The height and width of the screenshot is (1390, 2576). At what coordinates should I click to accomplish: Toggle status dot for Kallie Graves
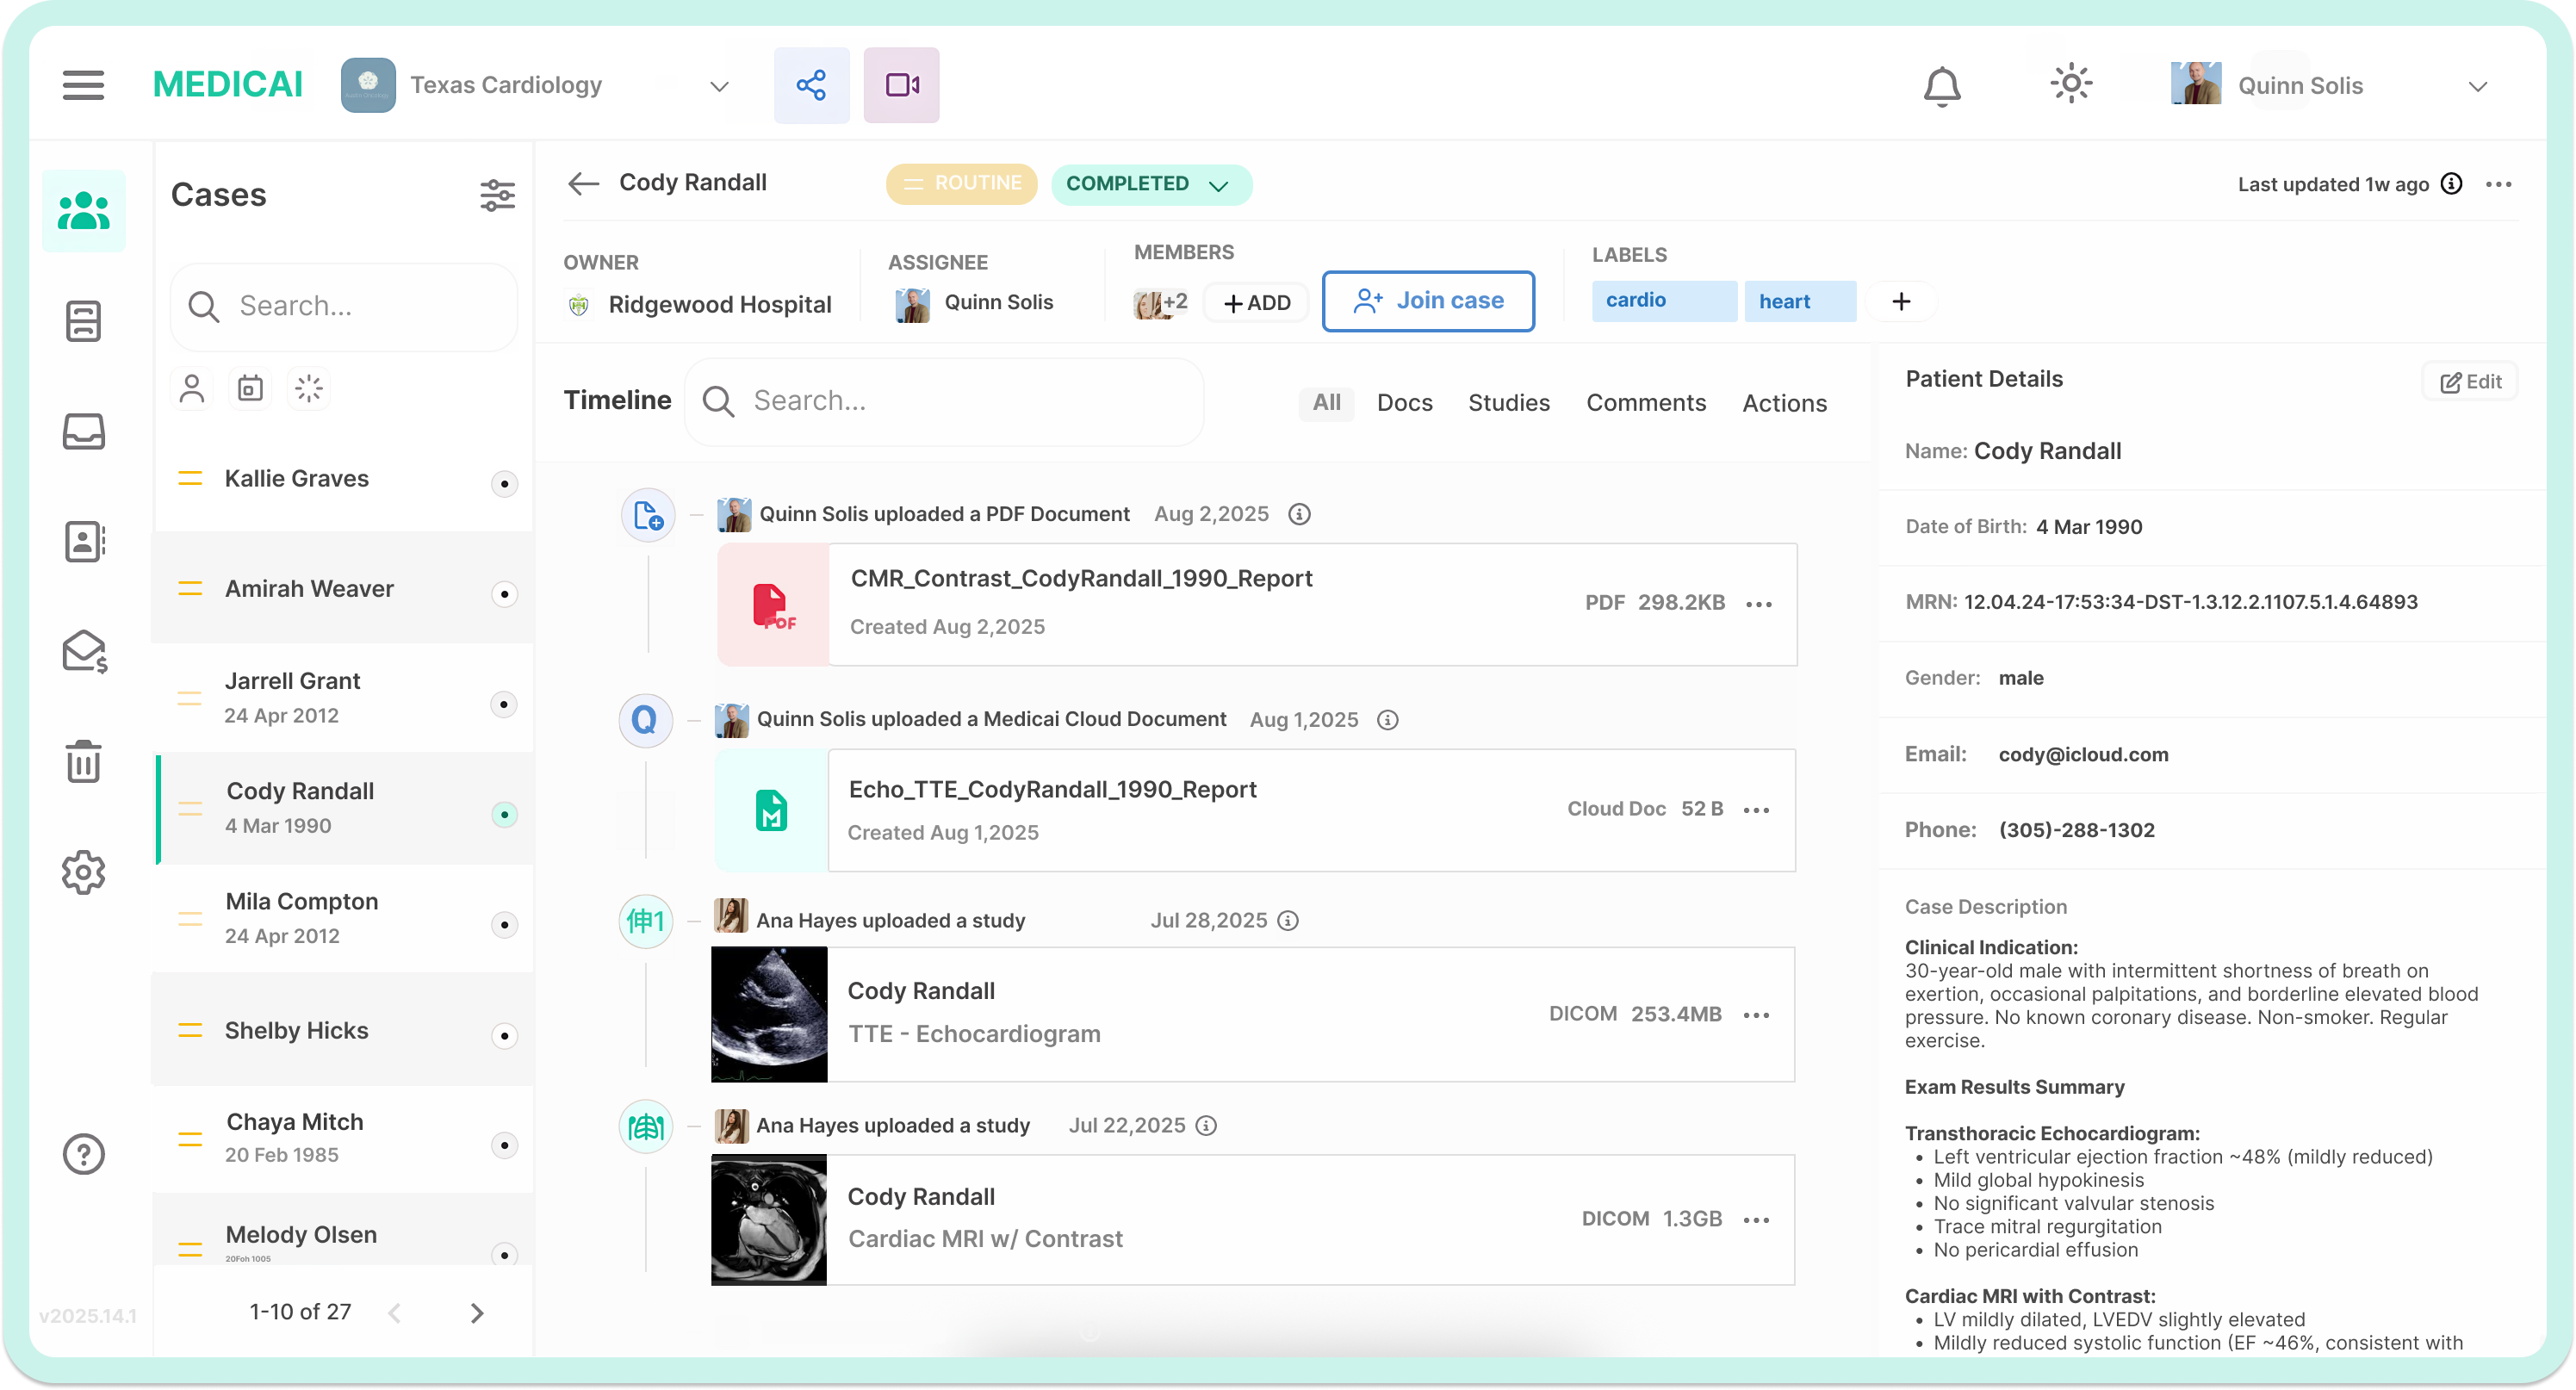(x=504, y=484)
